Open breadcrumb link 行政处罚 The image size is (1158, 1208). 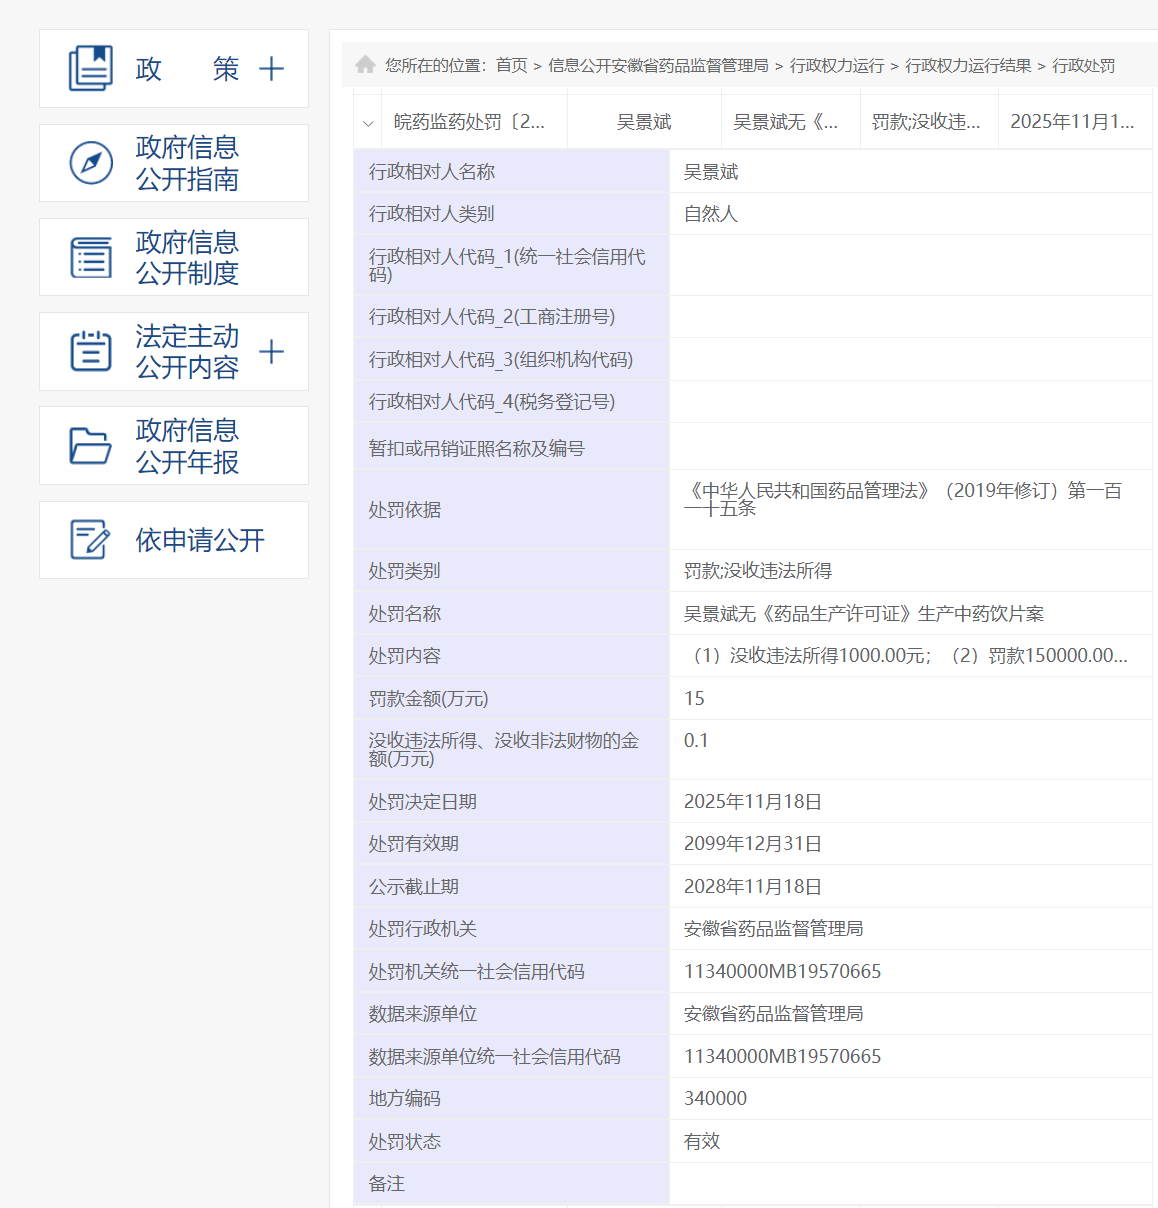tap(1083, 65)
